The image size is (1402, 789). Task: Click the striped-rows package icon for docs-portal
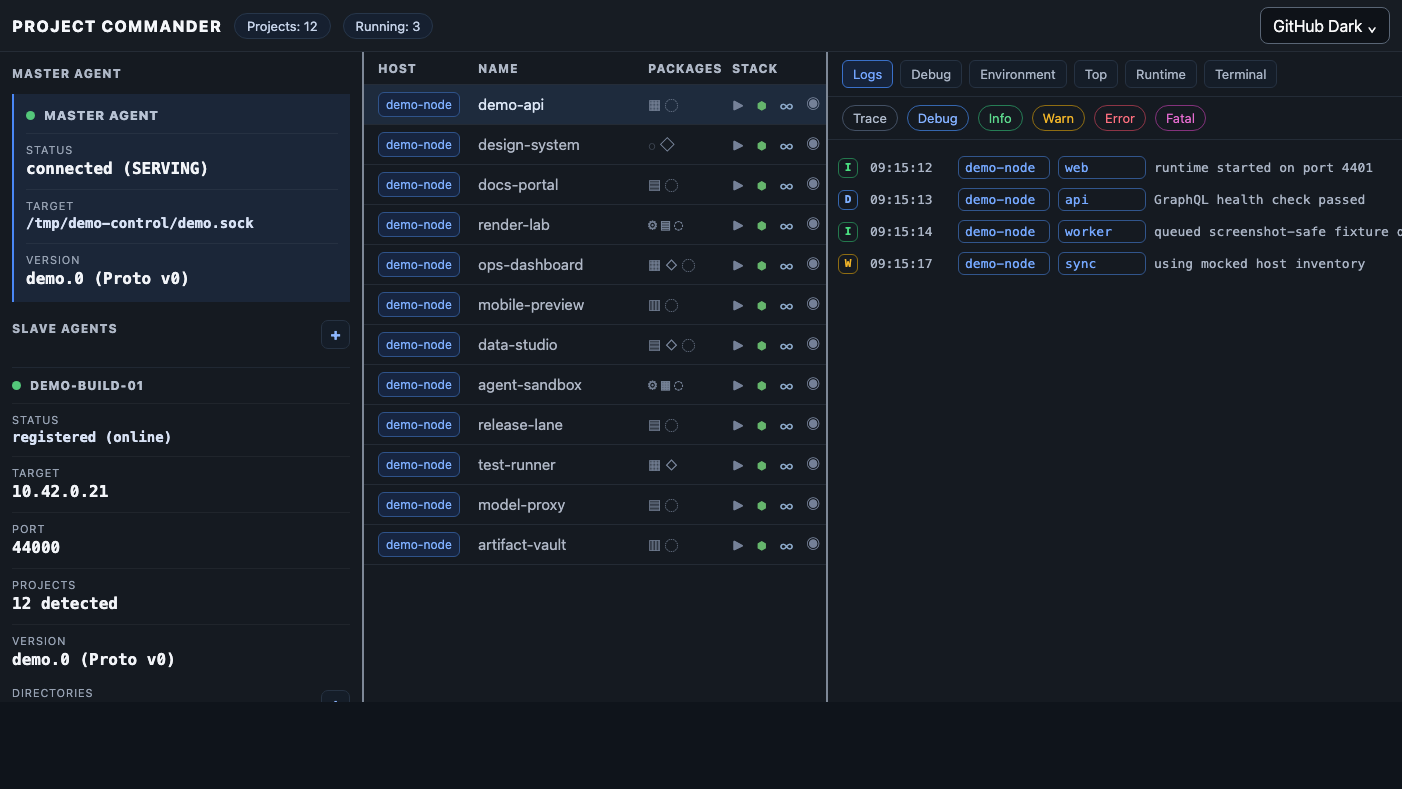[654, 185]
